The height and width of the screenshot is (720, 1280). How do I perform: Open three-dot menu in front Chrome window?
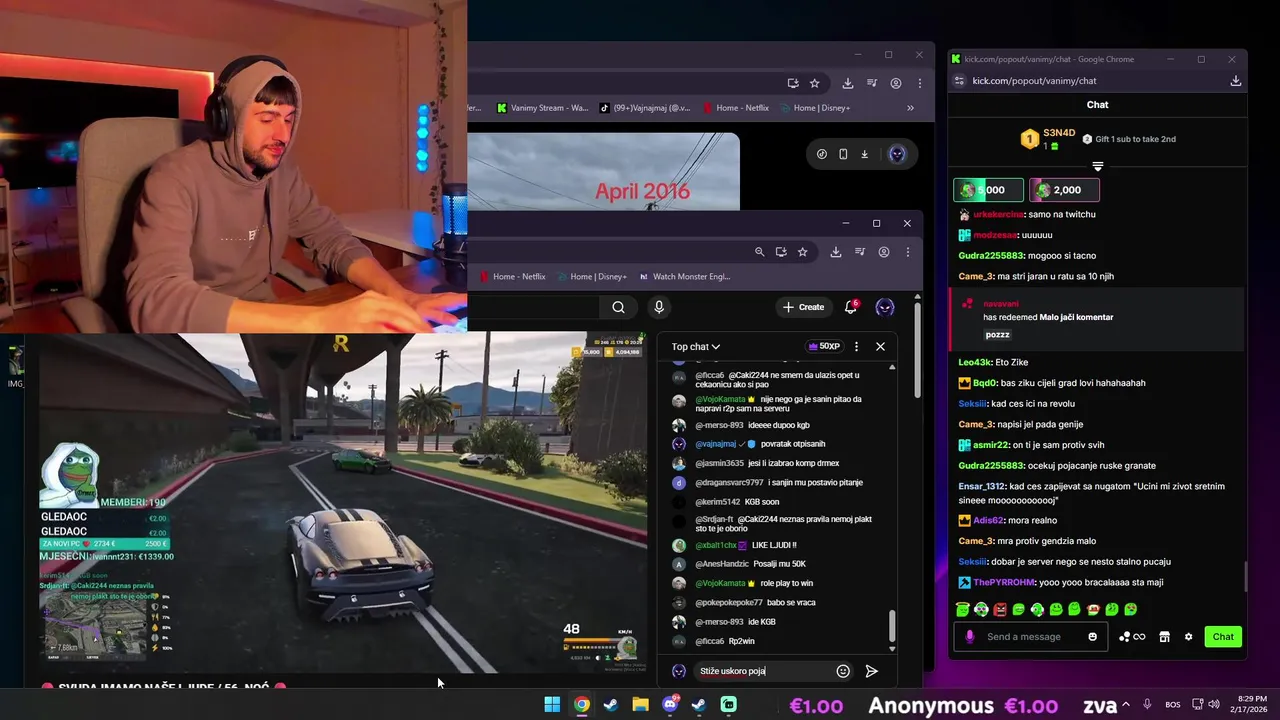click(908, 252)
